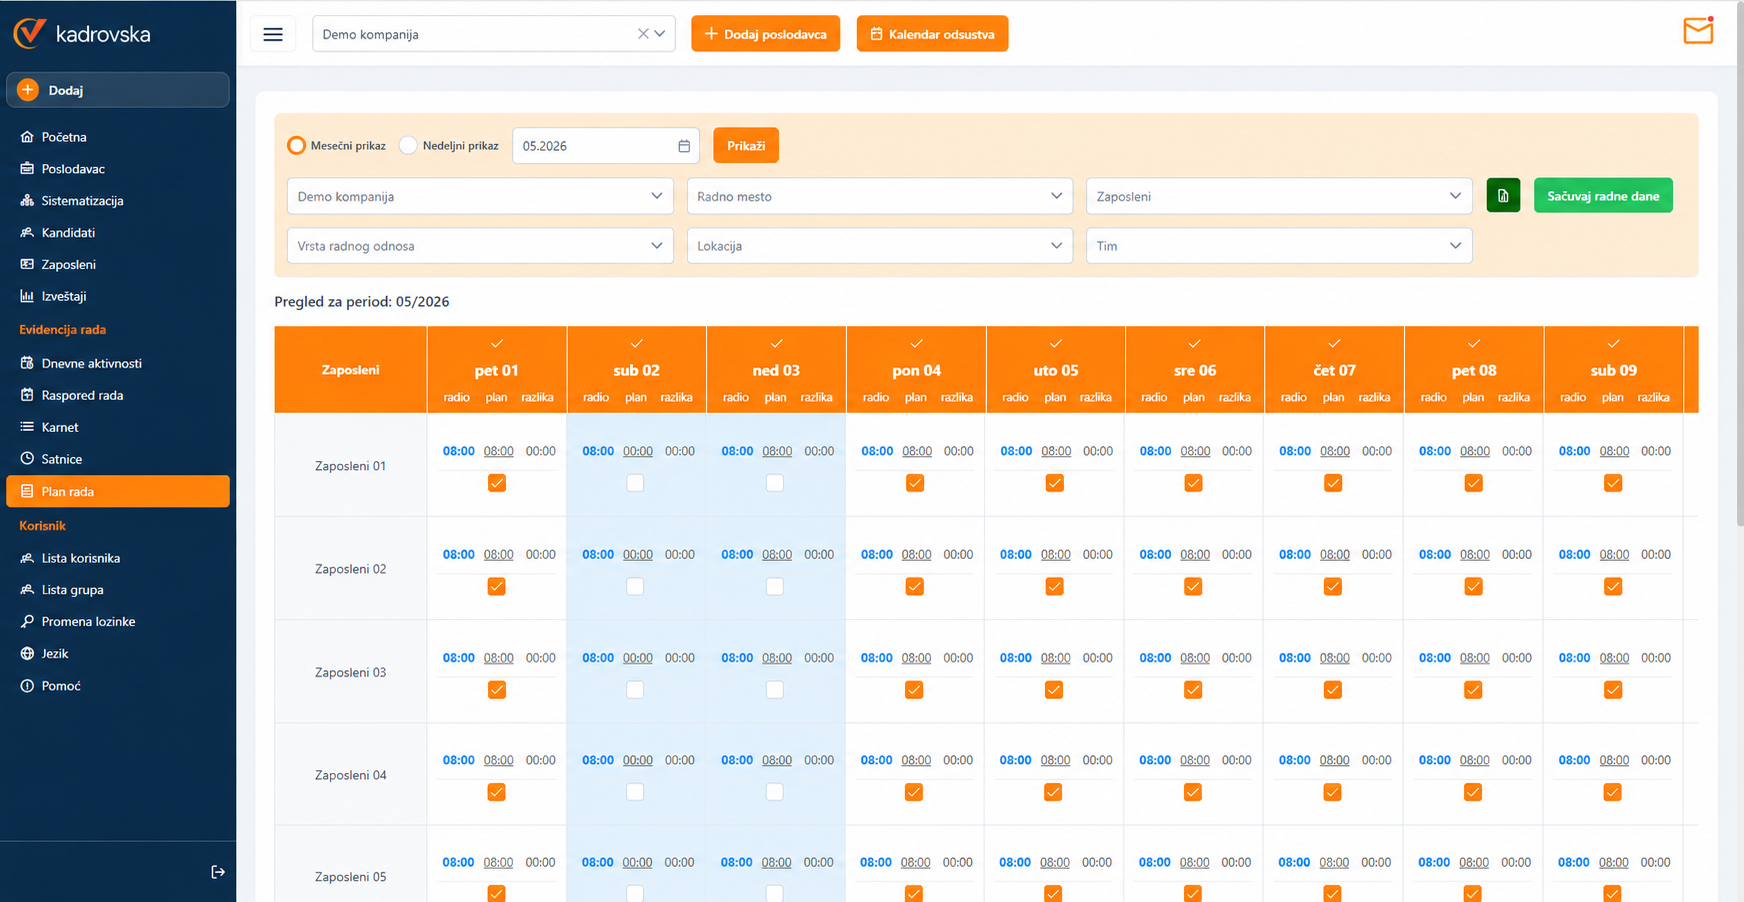Open the top Demo kompanija company dropdown
1744x902 pixels.
click(494, 34)
